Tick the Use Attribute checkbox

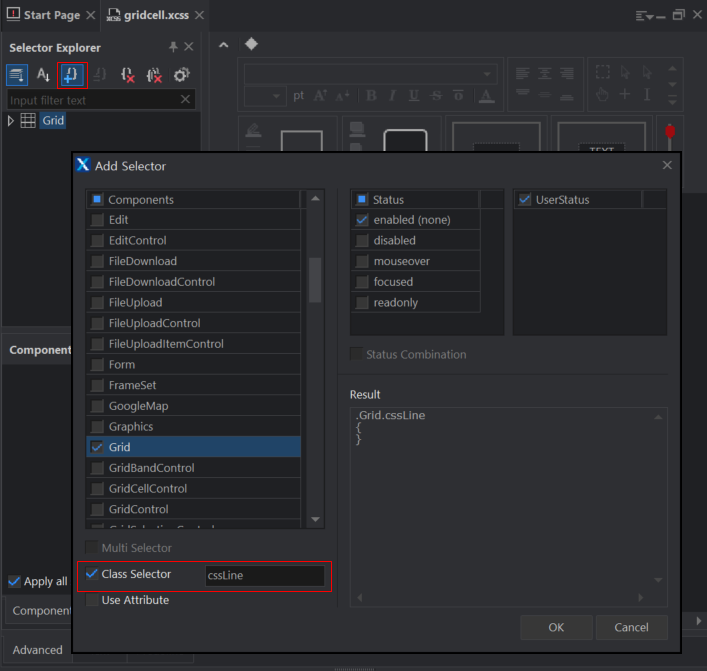pos(93,600)
